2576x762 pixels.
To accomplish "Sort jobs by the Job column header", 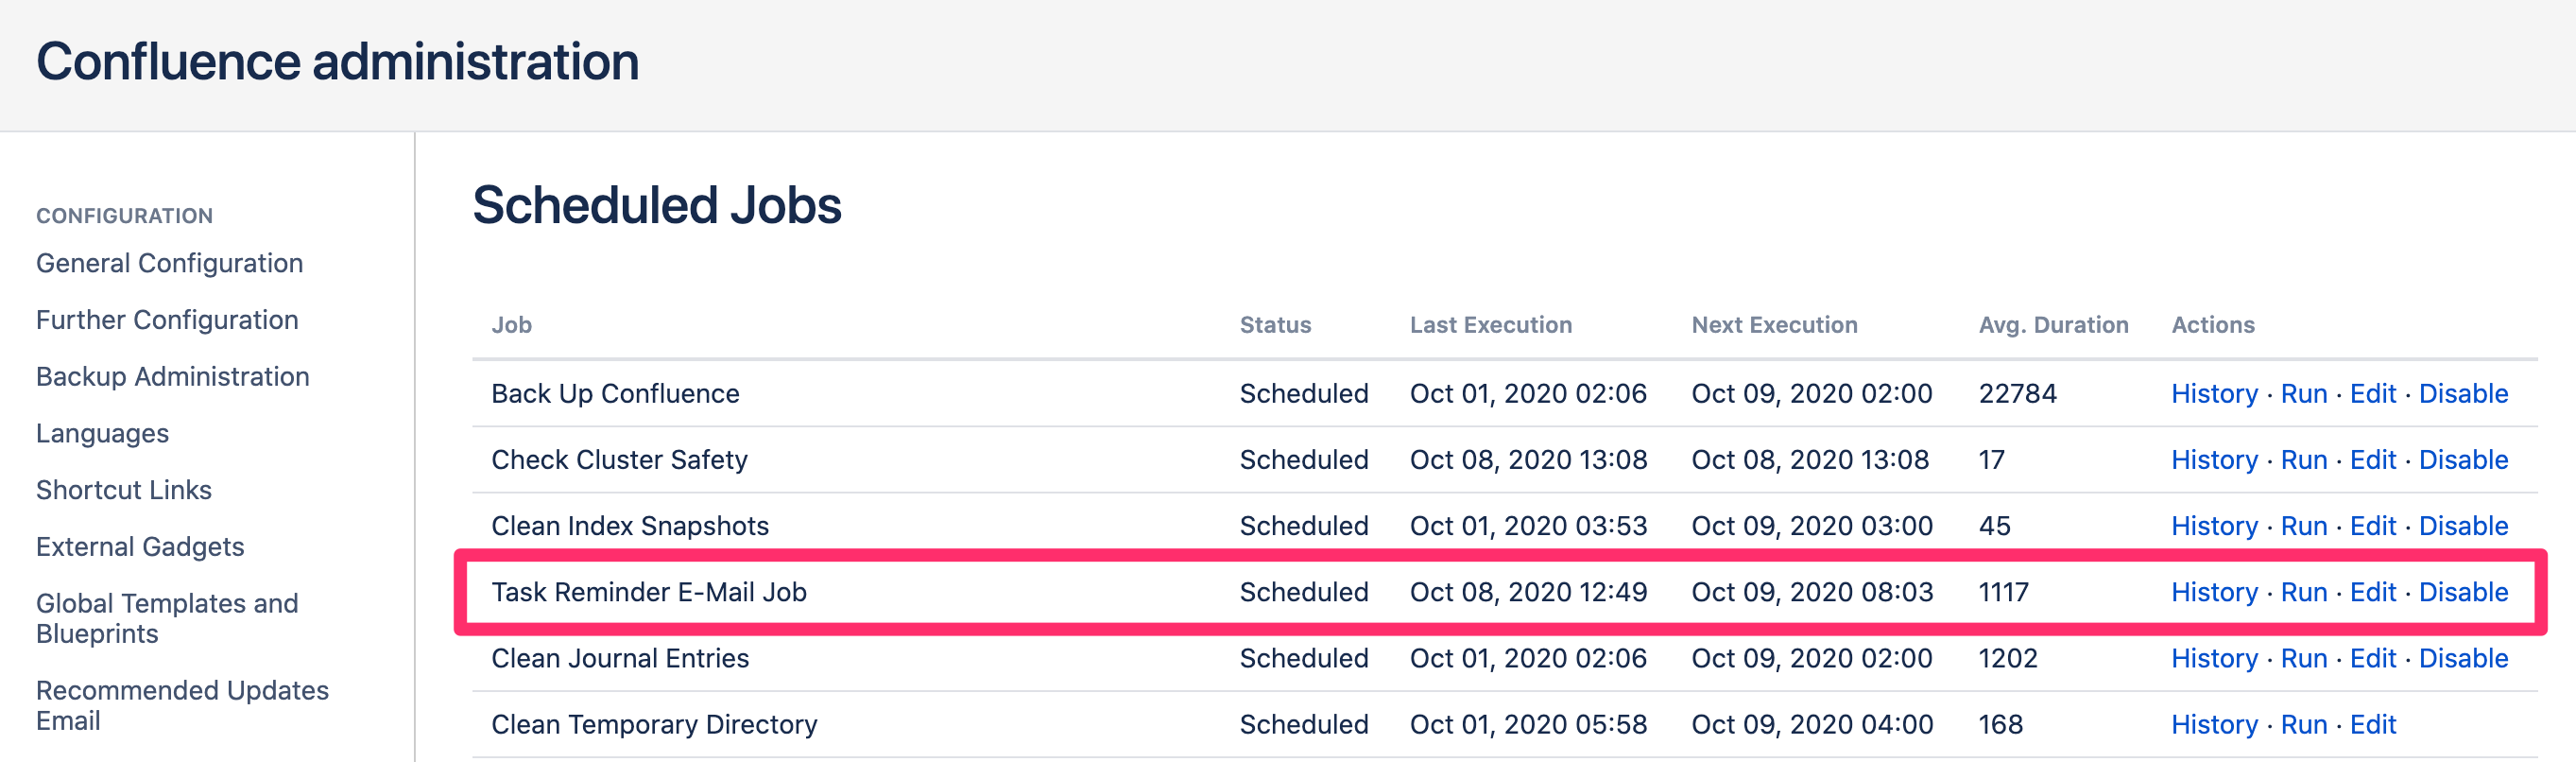I will 511,324.
